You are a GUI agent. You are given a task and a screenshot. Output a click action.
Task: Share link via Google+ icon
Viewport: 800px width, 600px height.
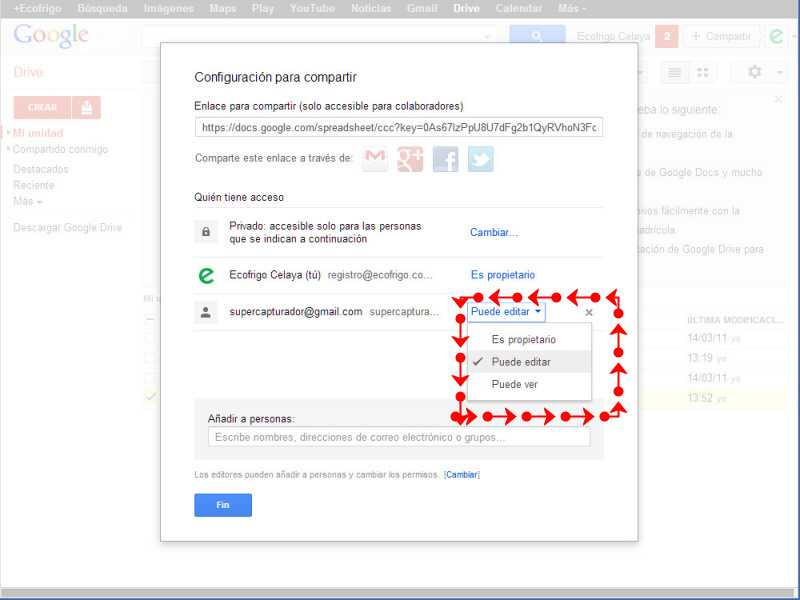pos(410,159)
